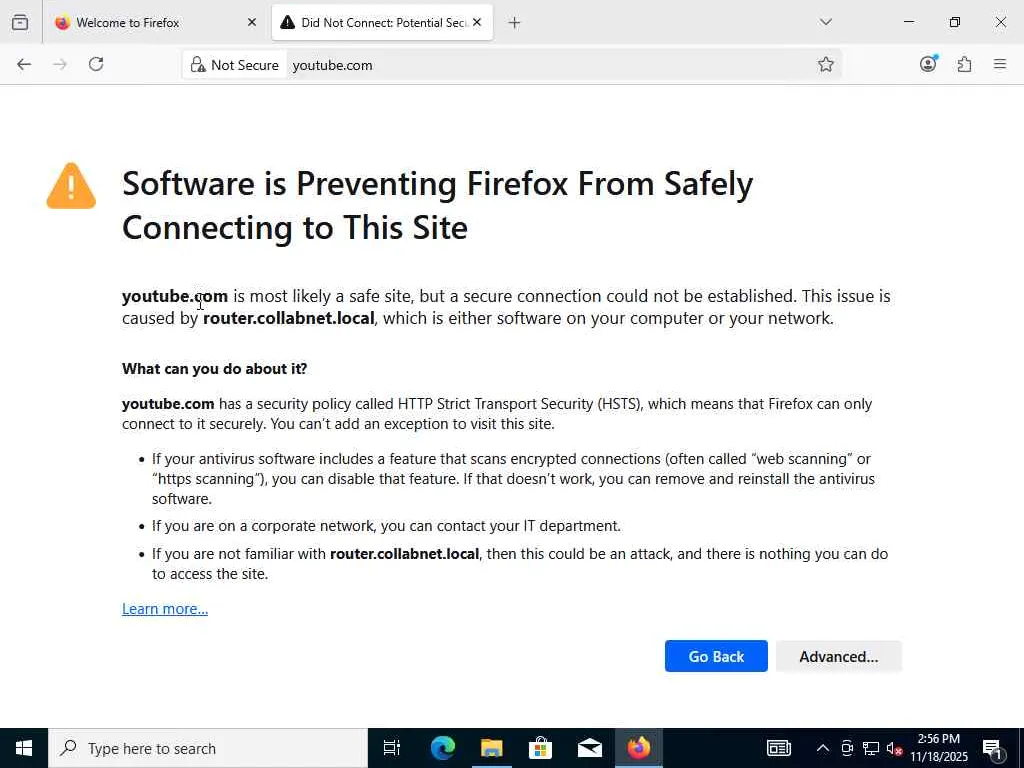The width and height of the screenshot is (1024, 768).
Task: Go back using the toolbar arrow
Action: click(24, 64)
